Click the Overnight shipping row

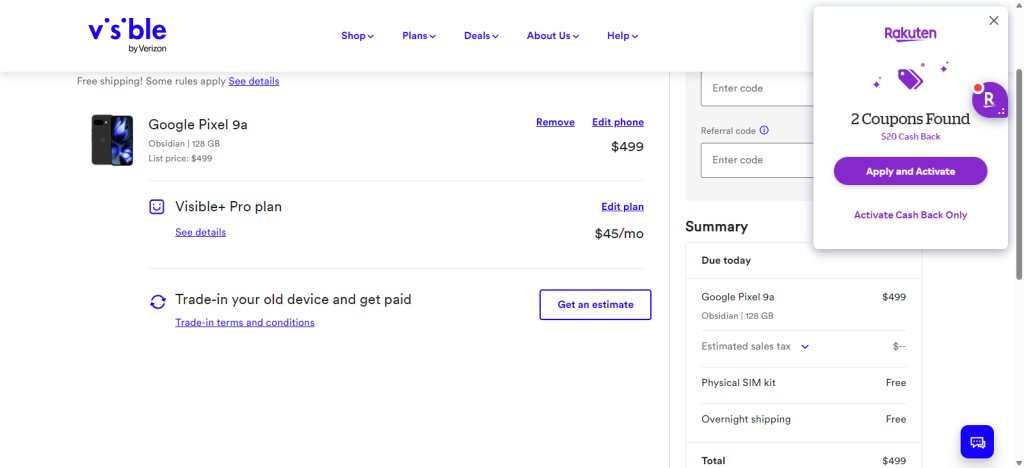pos(803,420)
